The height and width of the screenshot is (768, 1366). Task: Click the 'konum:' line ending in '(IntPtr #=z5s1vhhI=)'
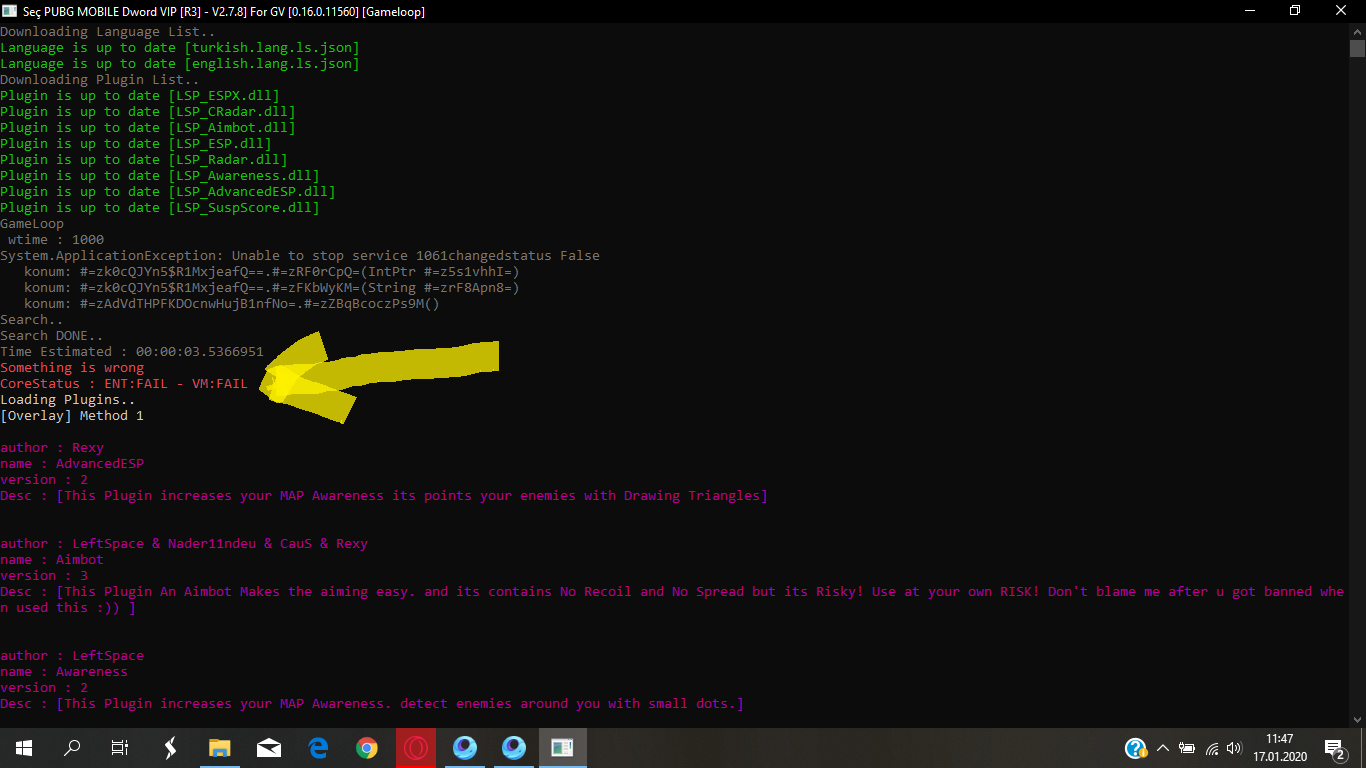(272, 272)
